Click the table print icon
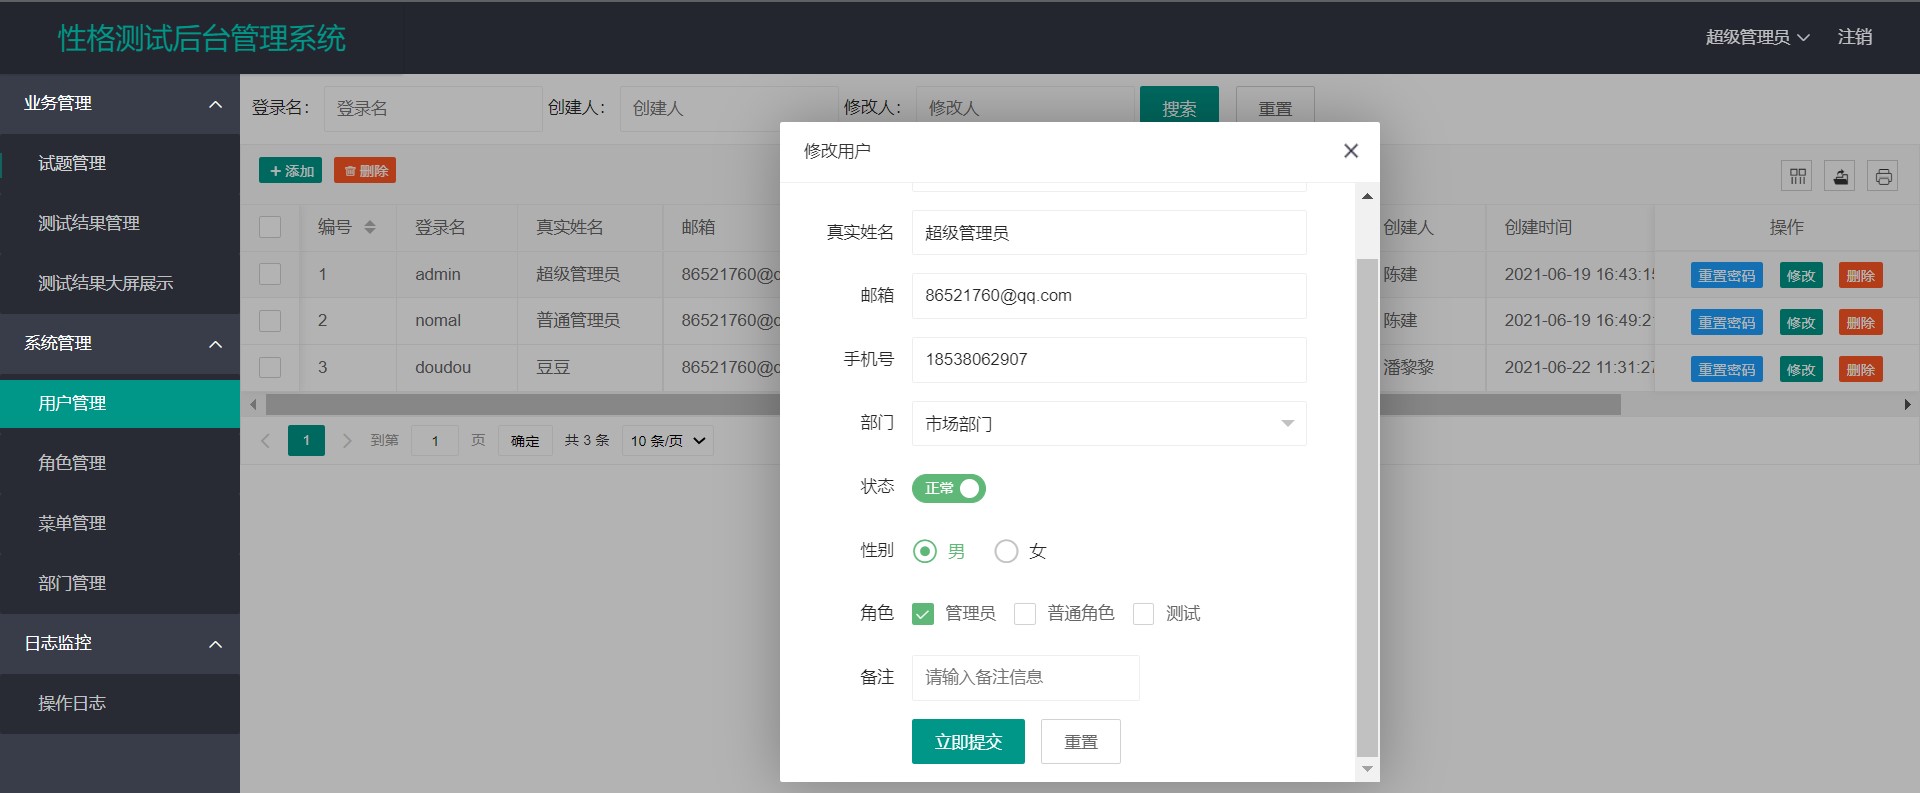Screen dimensions: 1920x793 click(1883, 177)
